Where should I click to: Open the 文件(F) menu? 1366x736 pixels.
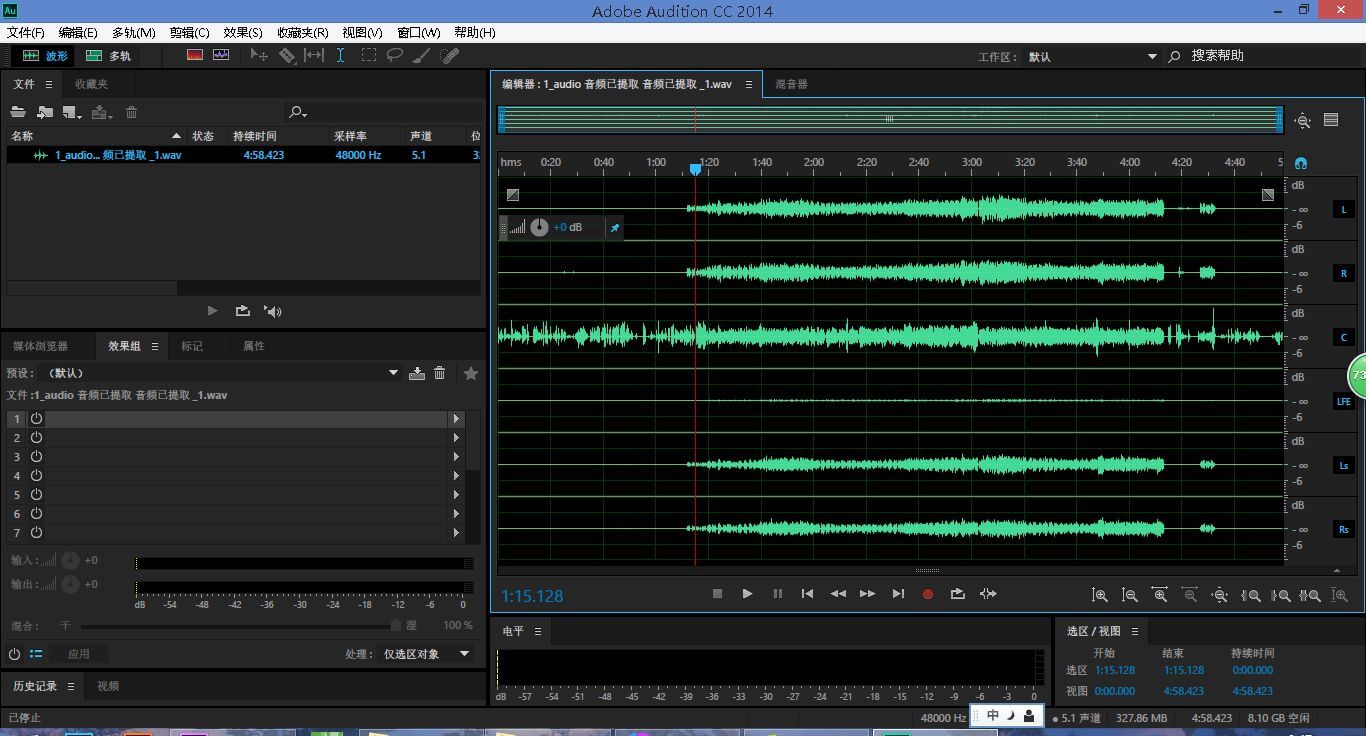tap(25, 33)
